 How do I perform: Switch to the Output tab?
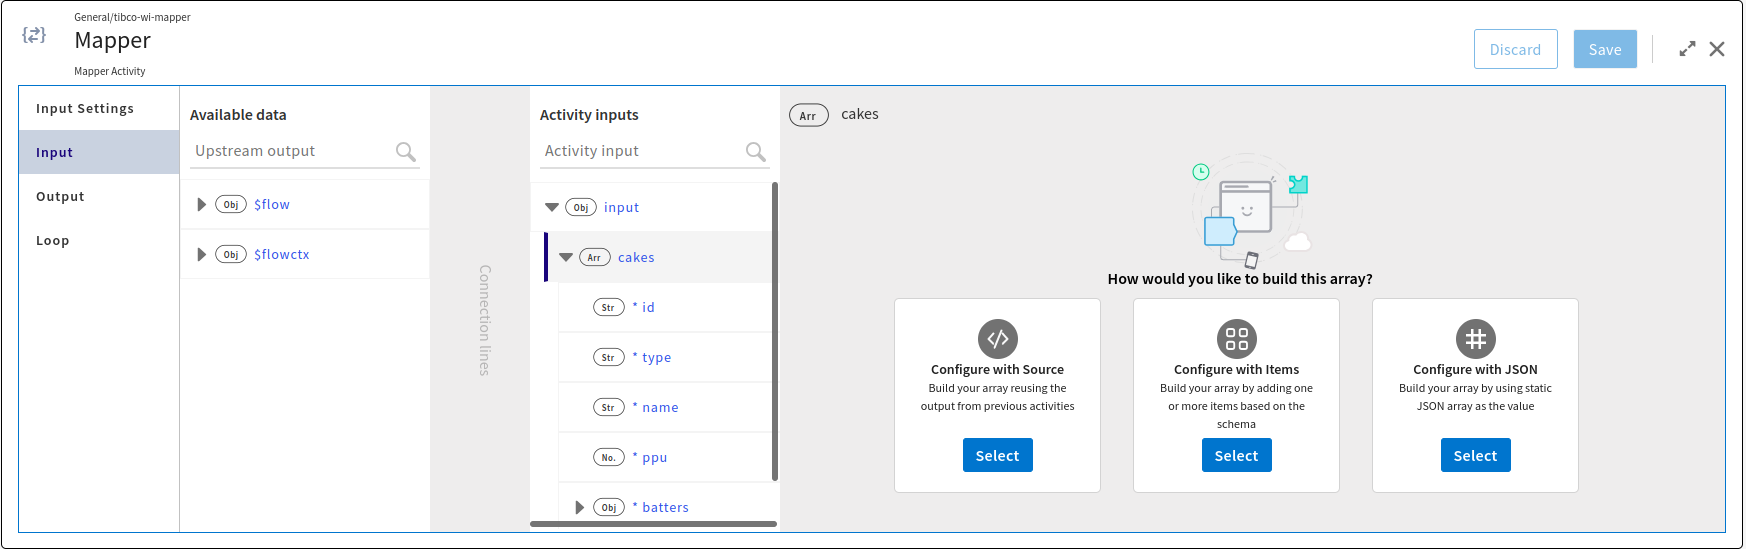[x=60, y=196]
